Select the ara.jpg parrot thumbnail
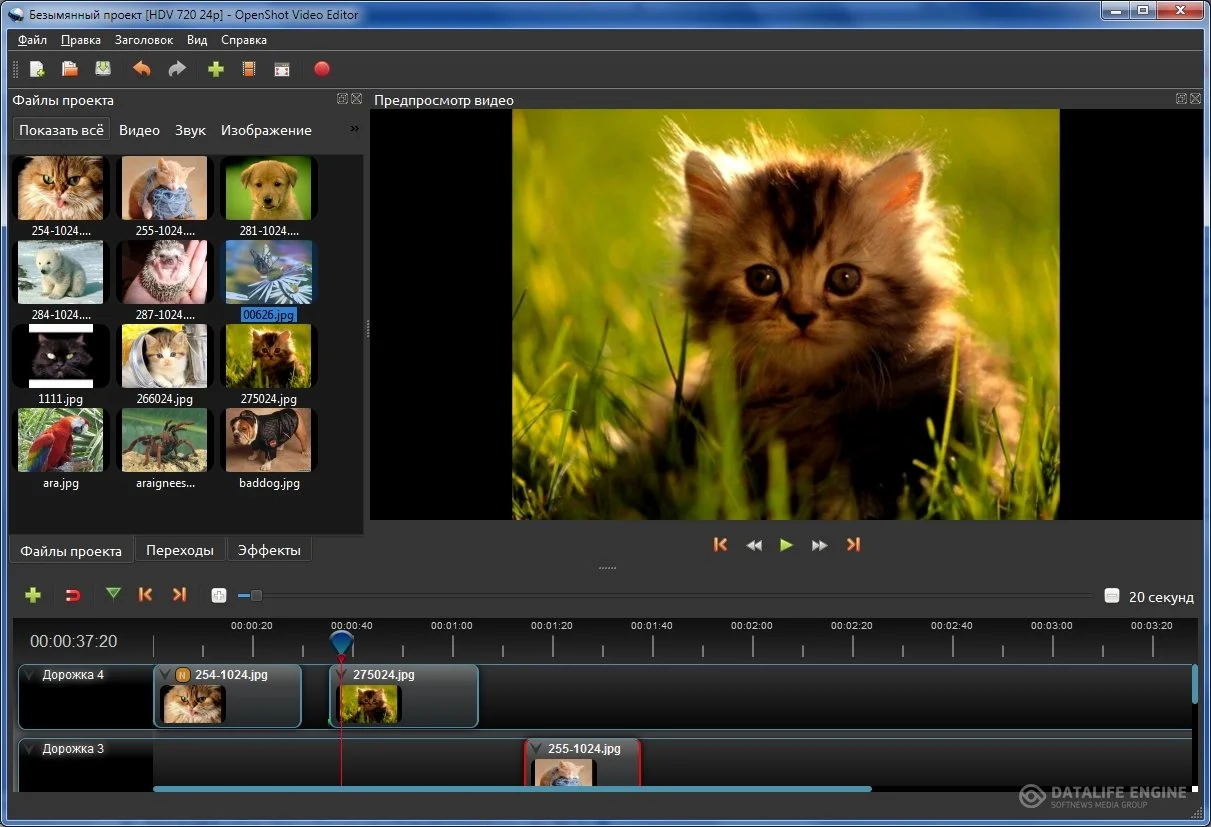This screenshot has width=1211, height=827. coord(60,441)
